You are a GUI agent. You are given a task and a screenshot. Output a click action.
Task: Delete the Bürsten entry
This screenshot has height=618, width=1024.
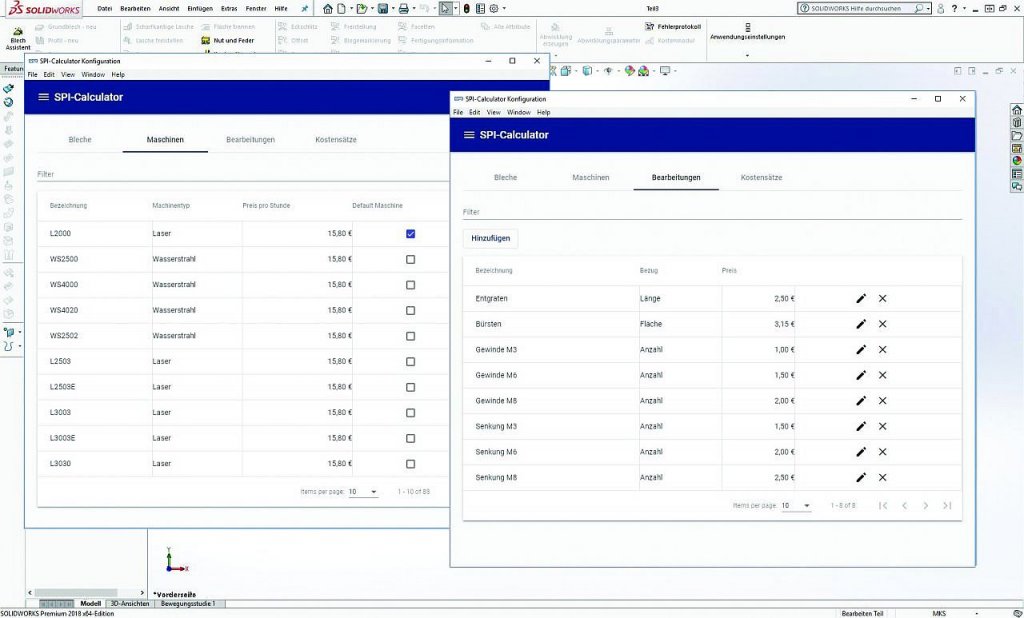click(x=882, y=324)
